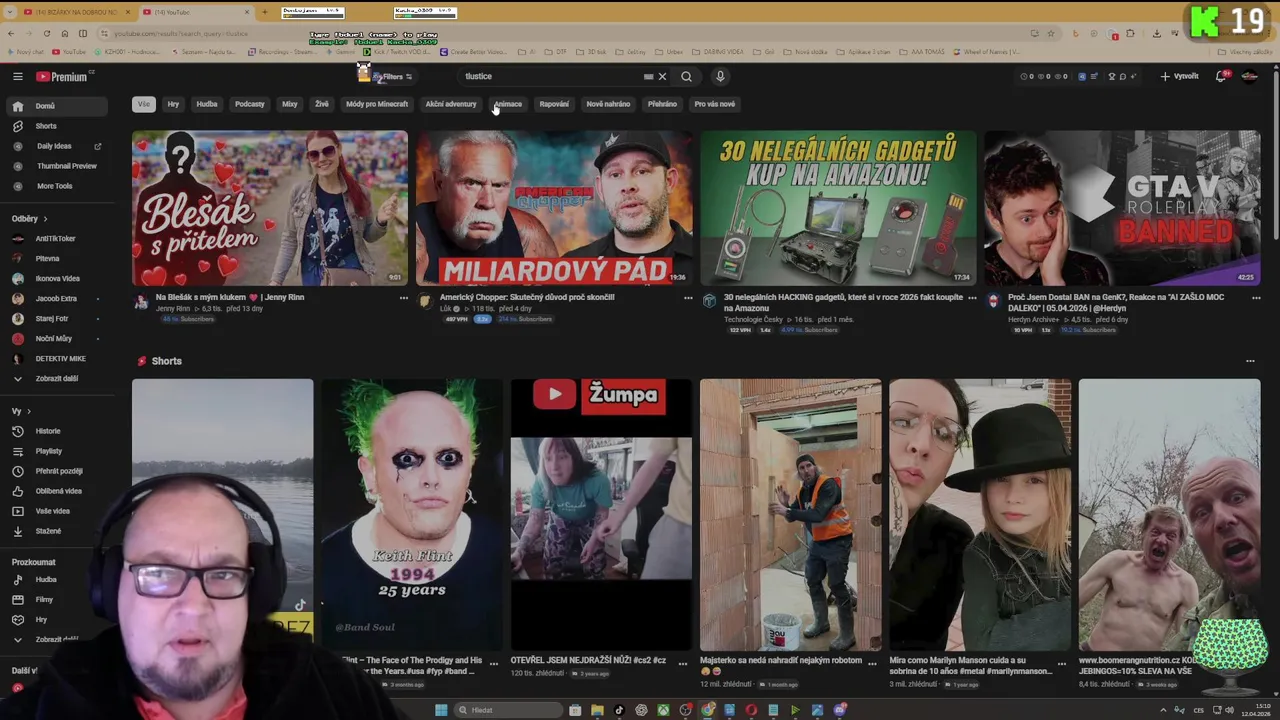
Task: Open the Vytvořit create button
Action: [x=1180, y=76]
